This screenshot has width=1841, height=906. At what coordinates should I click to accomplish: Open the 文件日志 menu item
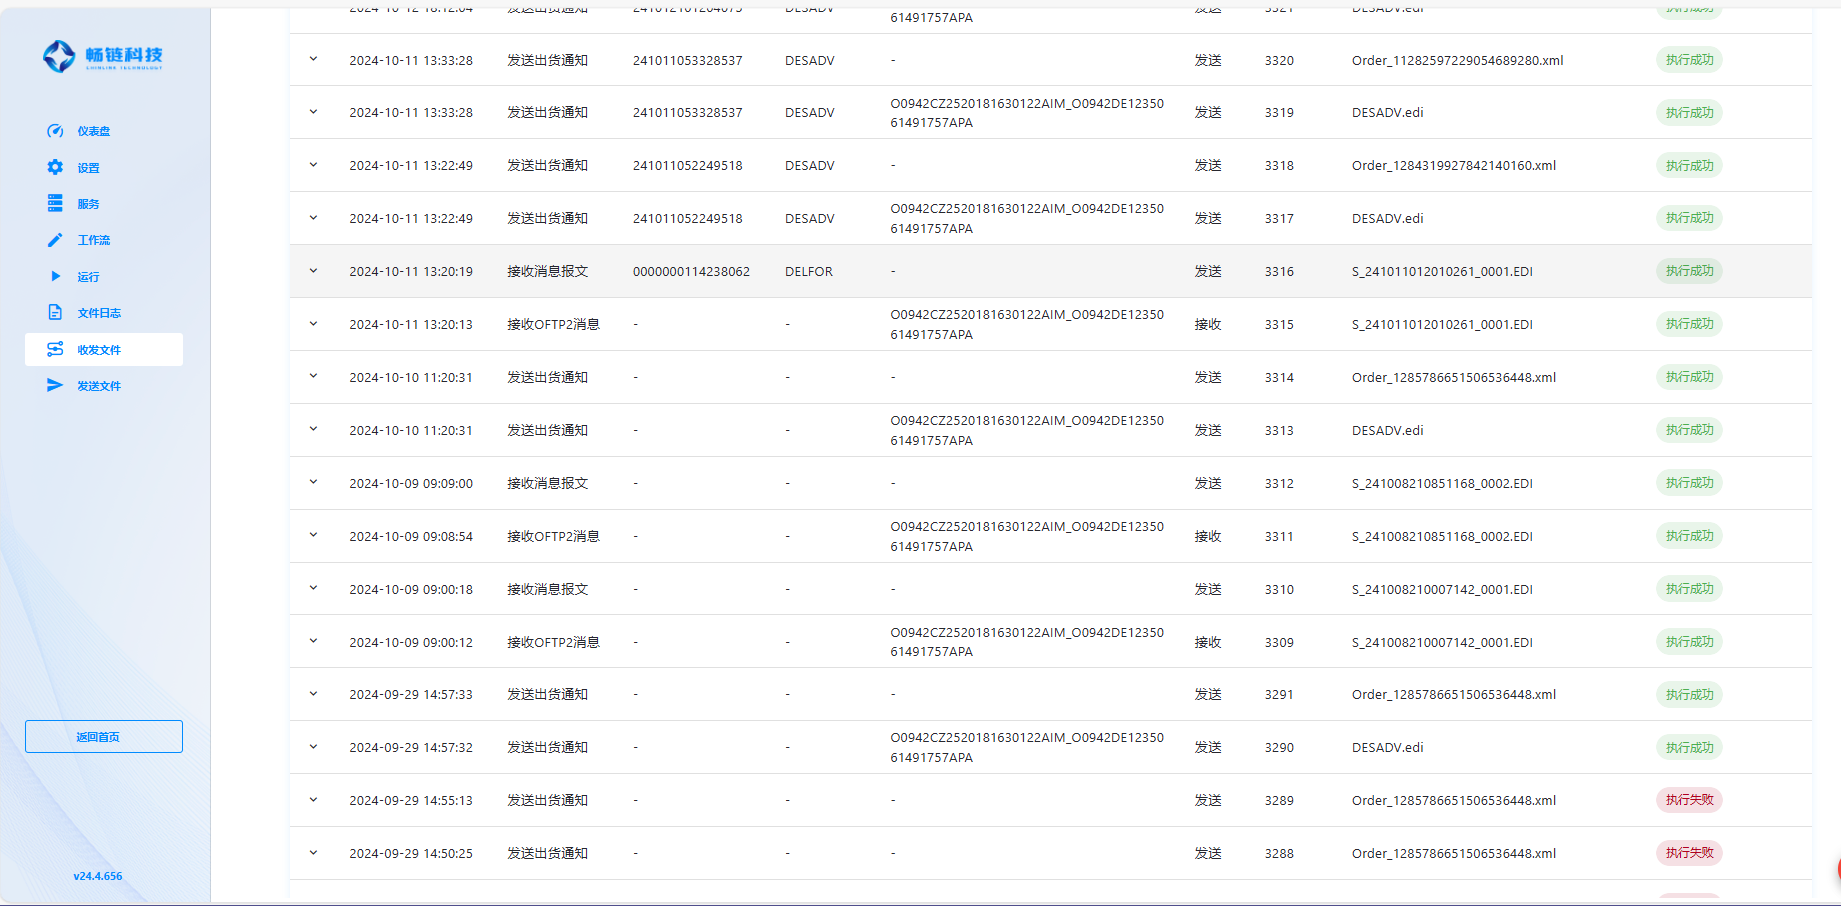(99, 313)
